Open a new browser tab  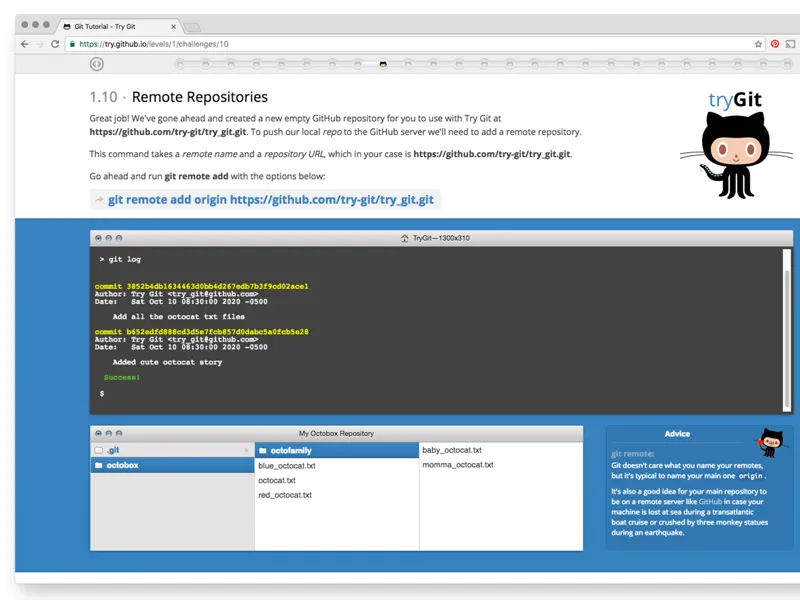point(192,27)
